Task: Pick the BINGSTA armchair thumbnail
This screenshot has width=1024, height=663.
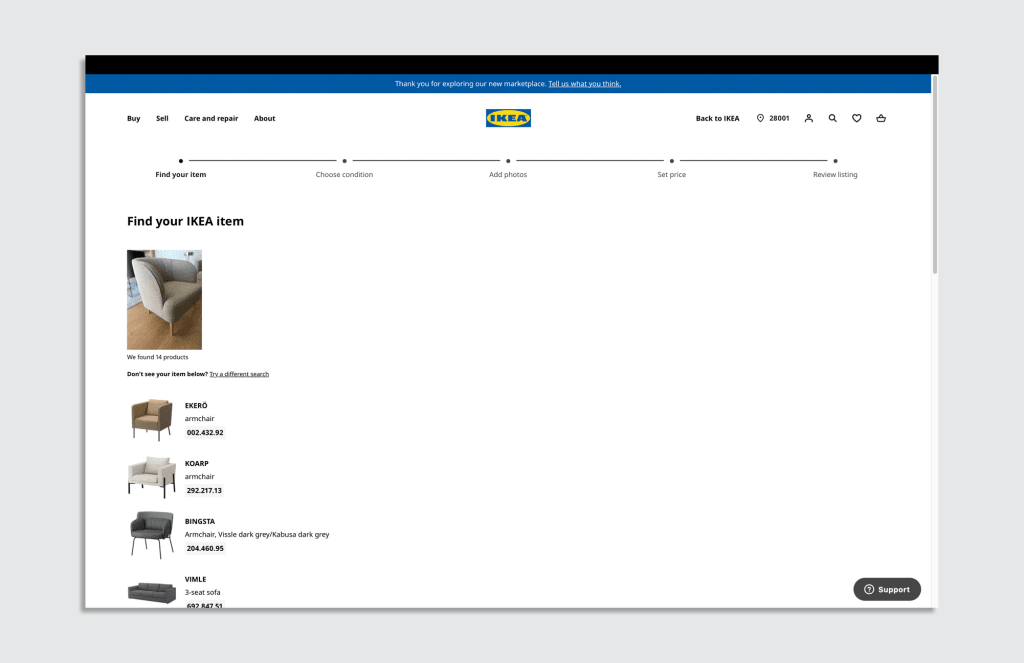Action: 151,534
